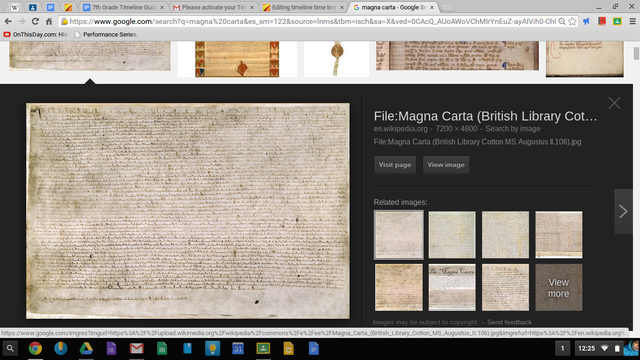Bookmark this page with the star icon
Screen dimensions: 640x360
coord(572,21)
